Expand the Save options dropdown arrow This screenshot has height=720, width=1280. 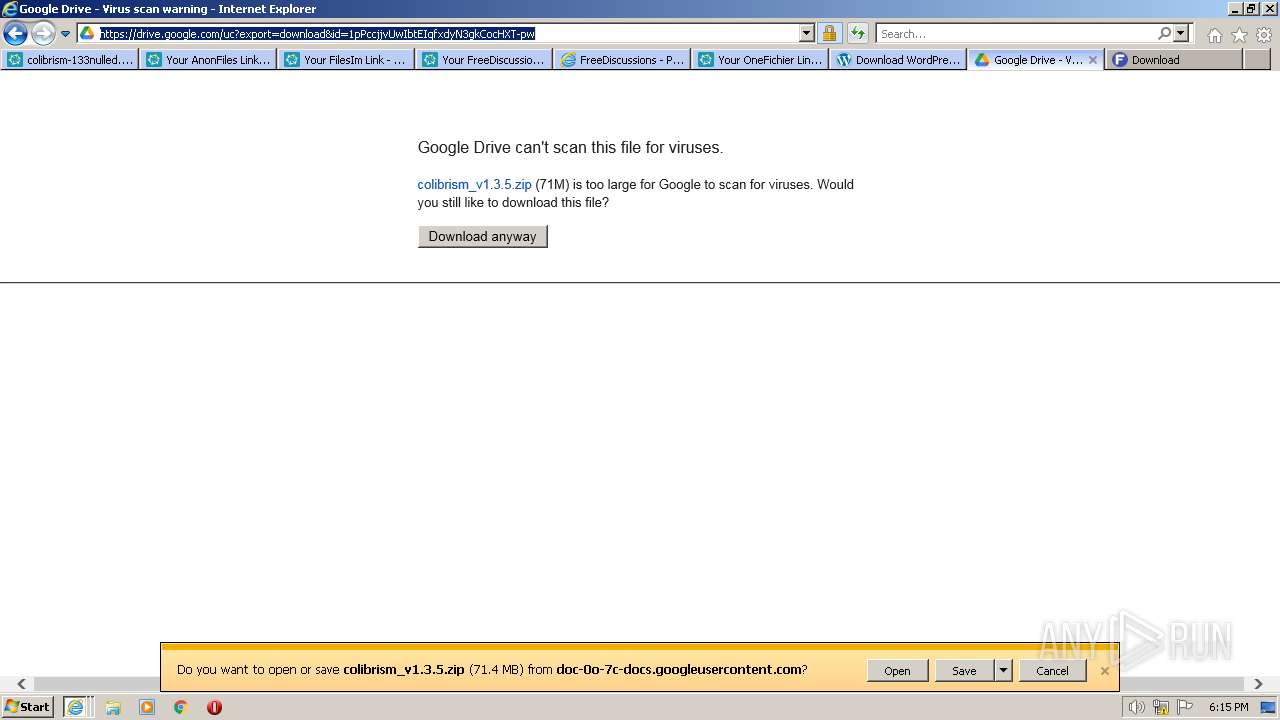(1003, 671)
